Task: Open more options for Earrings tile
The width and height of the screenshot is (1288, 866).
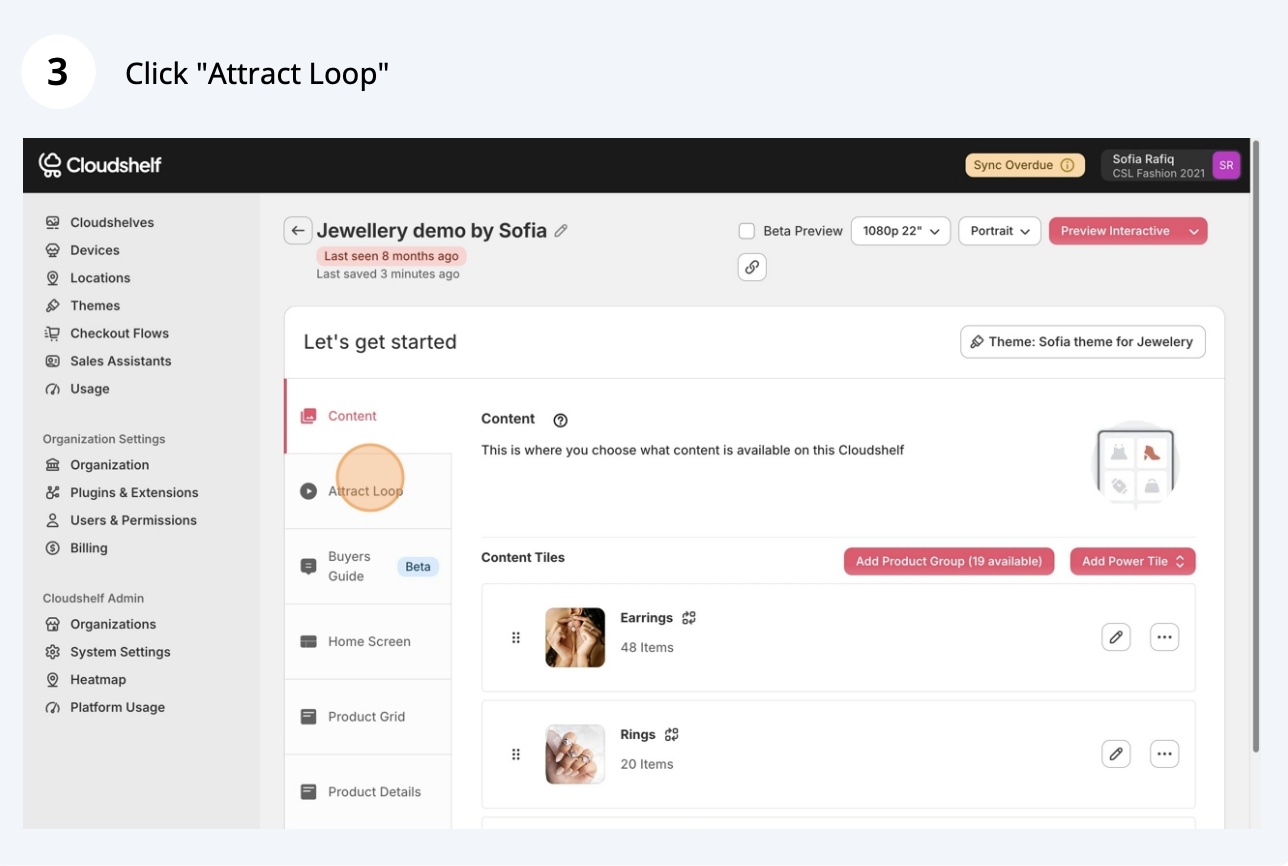Action: pyautogui.click(x=1164, y=637)
